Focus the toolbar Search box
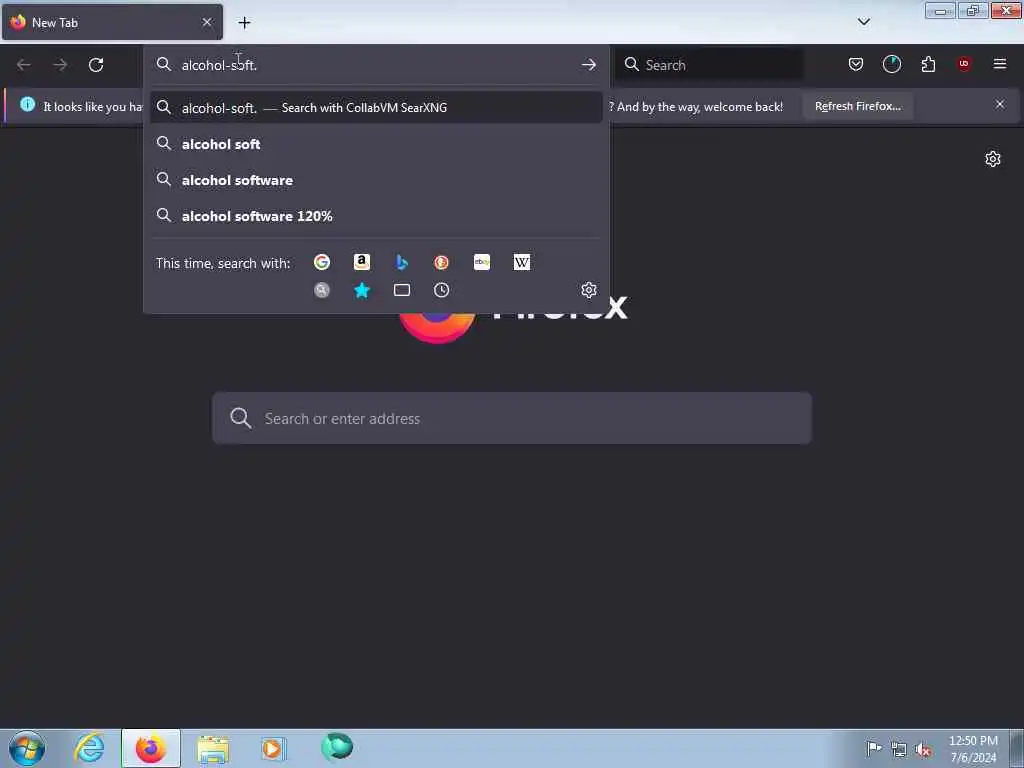The image size is (1024, 768). 709,65
